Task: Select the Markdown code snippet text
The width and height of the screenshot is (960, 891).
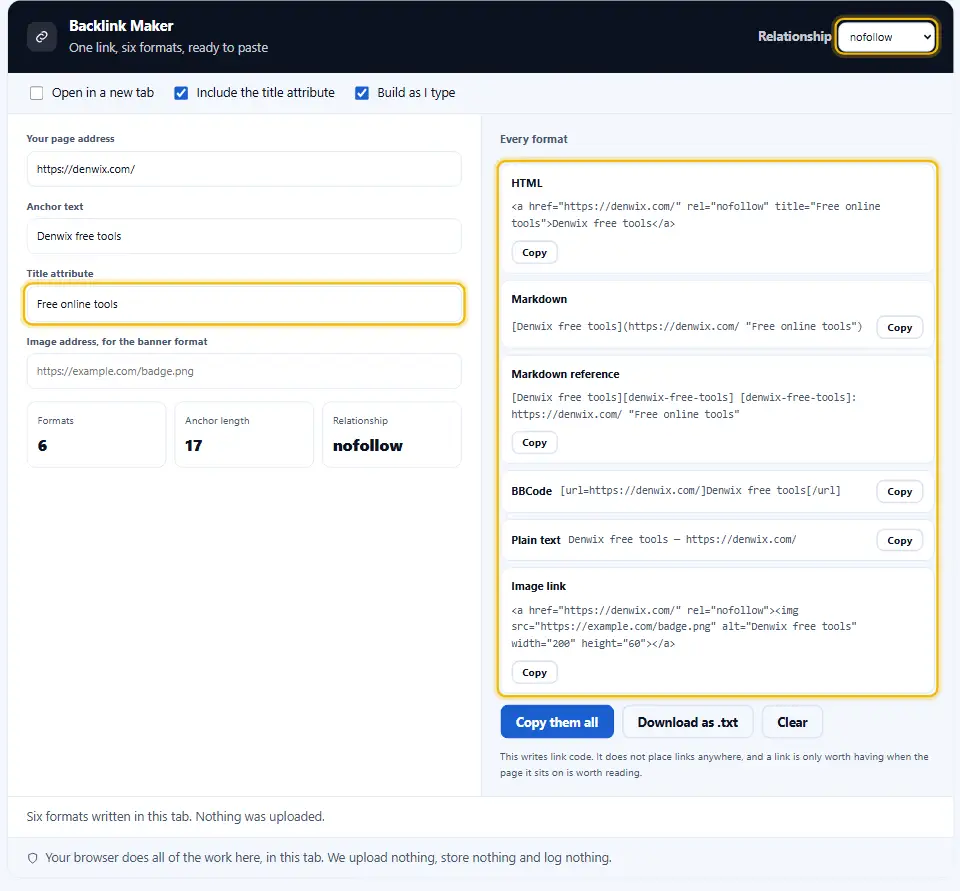Action: [x=686, y=326]
